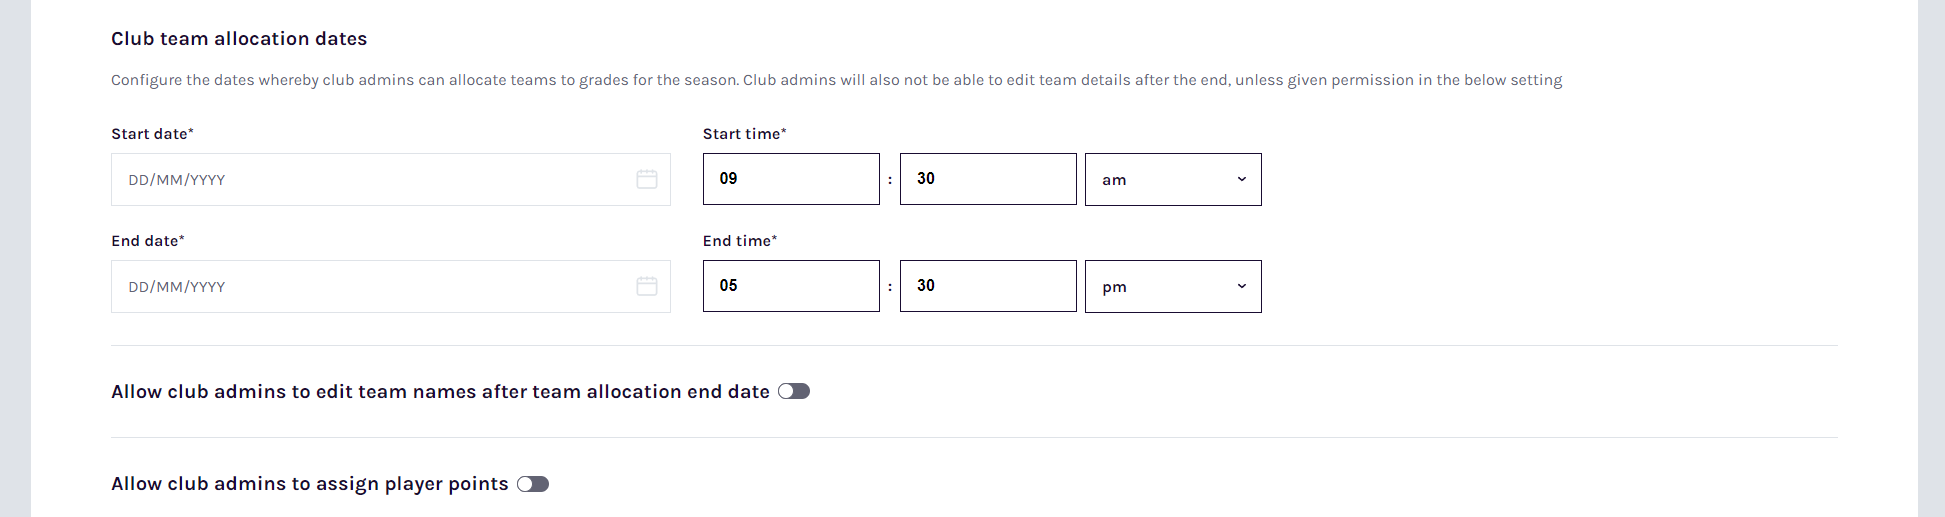Open the Start date calendar picker icon
This screenshot has height=517, width=1945.
coord(647,179)
